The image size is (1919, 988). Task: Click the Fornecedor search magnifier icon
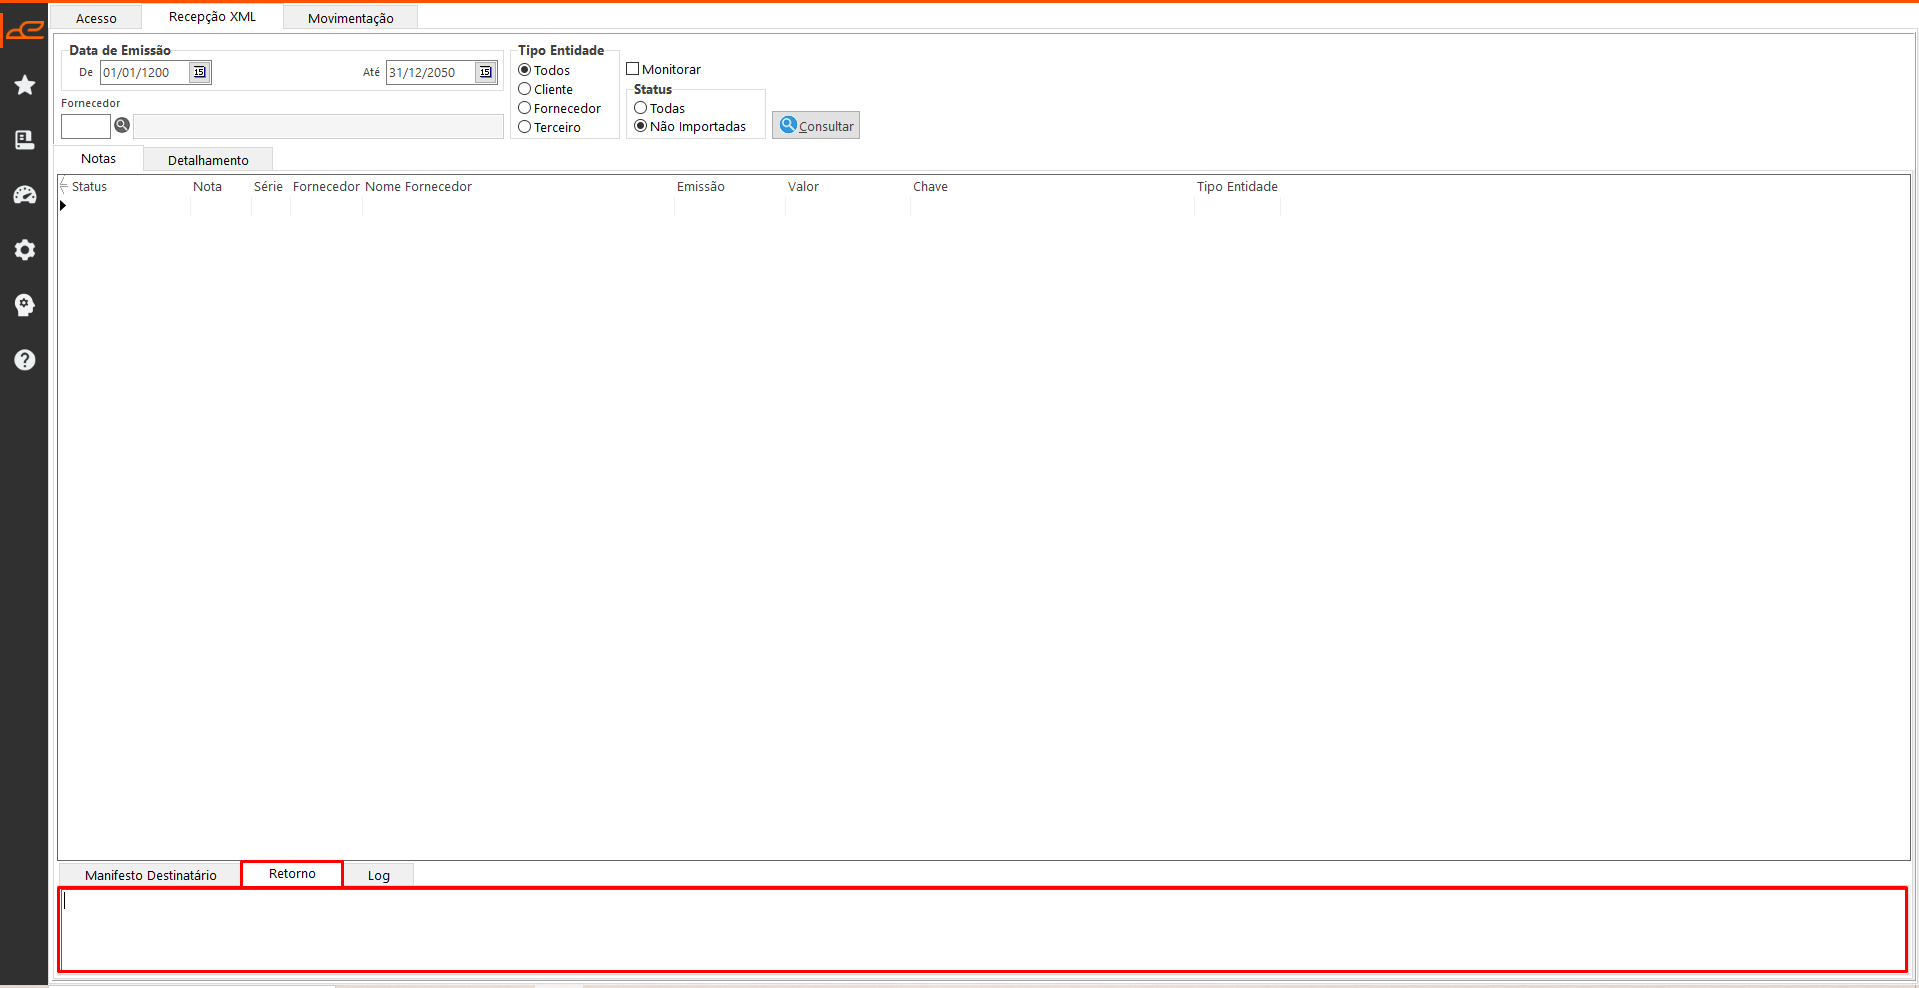click(122, 126)
